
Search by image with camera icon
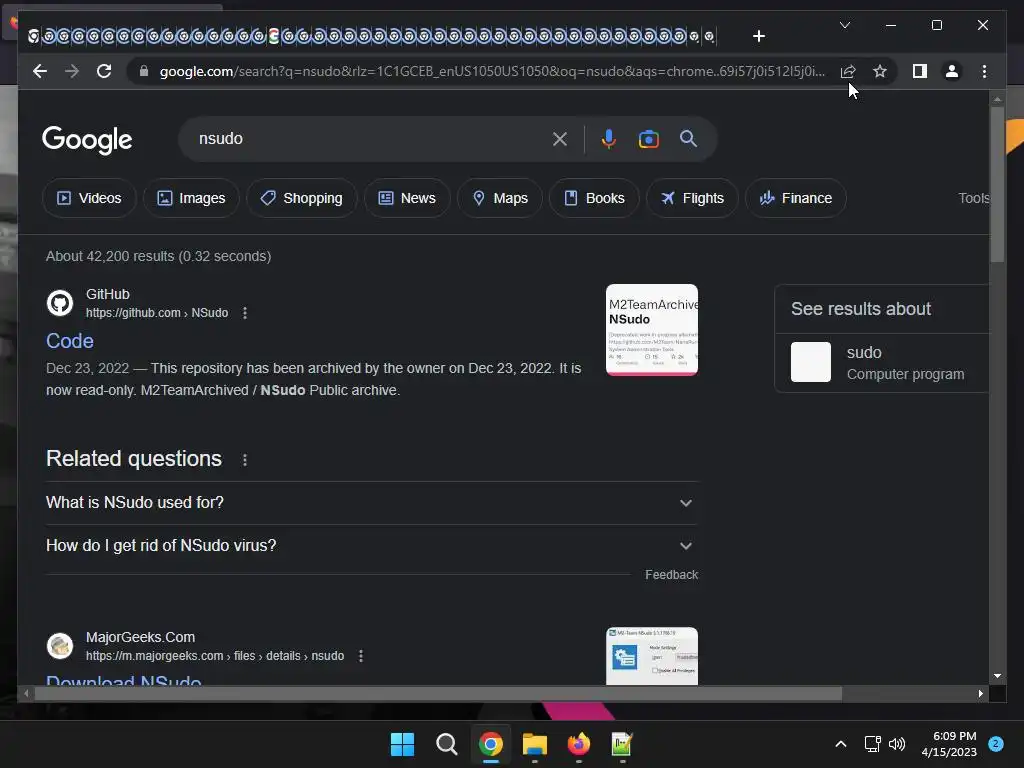tap(648, 138)
